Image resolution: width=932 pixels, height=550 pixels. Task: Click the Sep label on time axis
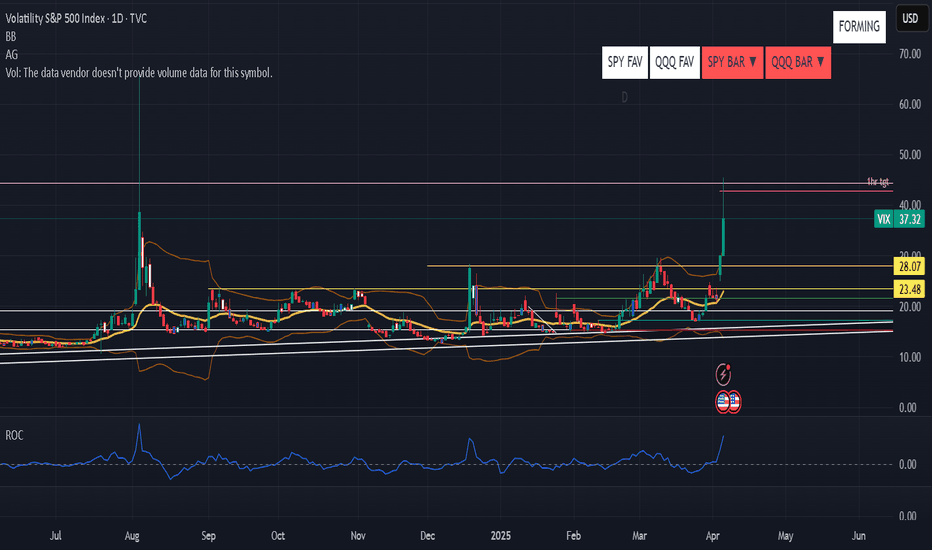[x=208, y=536]
